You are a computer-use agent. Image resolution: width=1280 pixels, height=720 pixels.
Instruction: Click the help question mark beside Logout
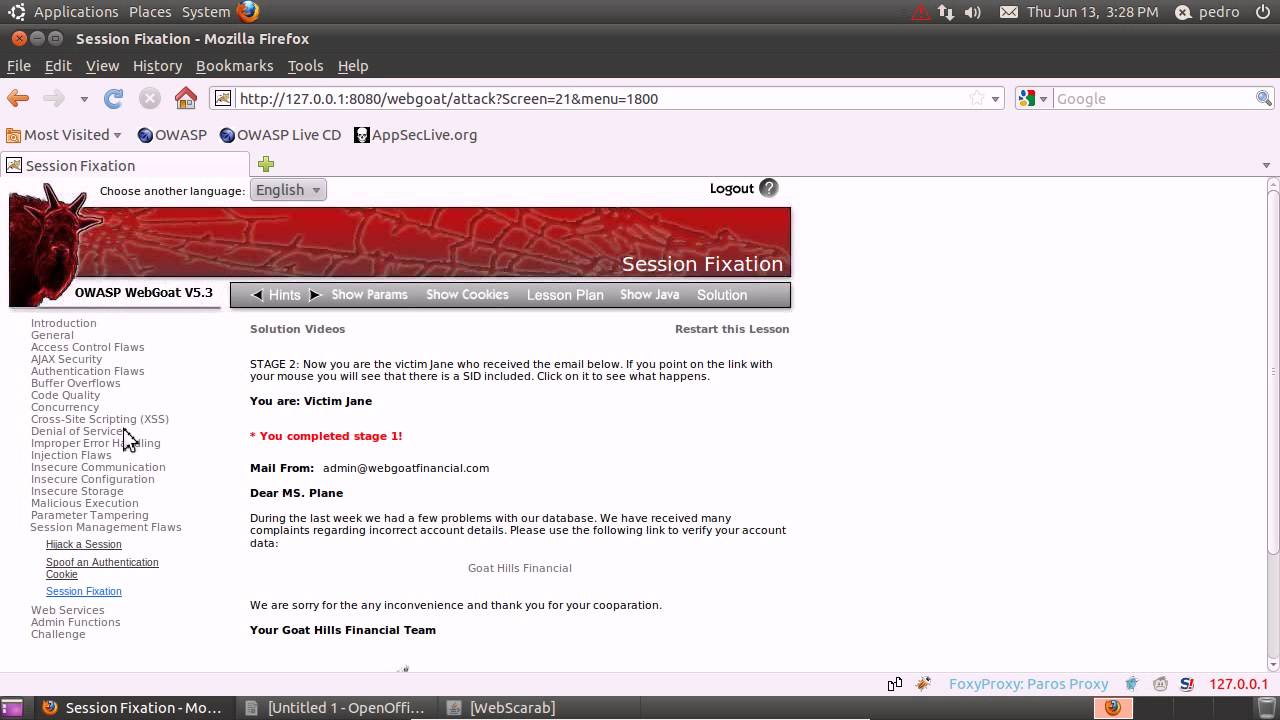(x=768, y=188)
